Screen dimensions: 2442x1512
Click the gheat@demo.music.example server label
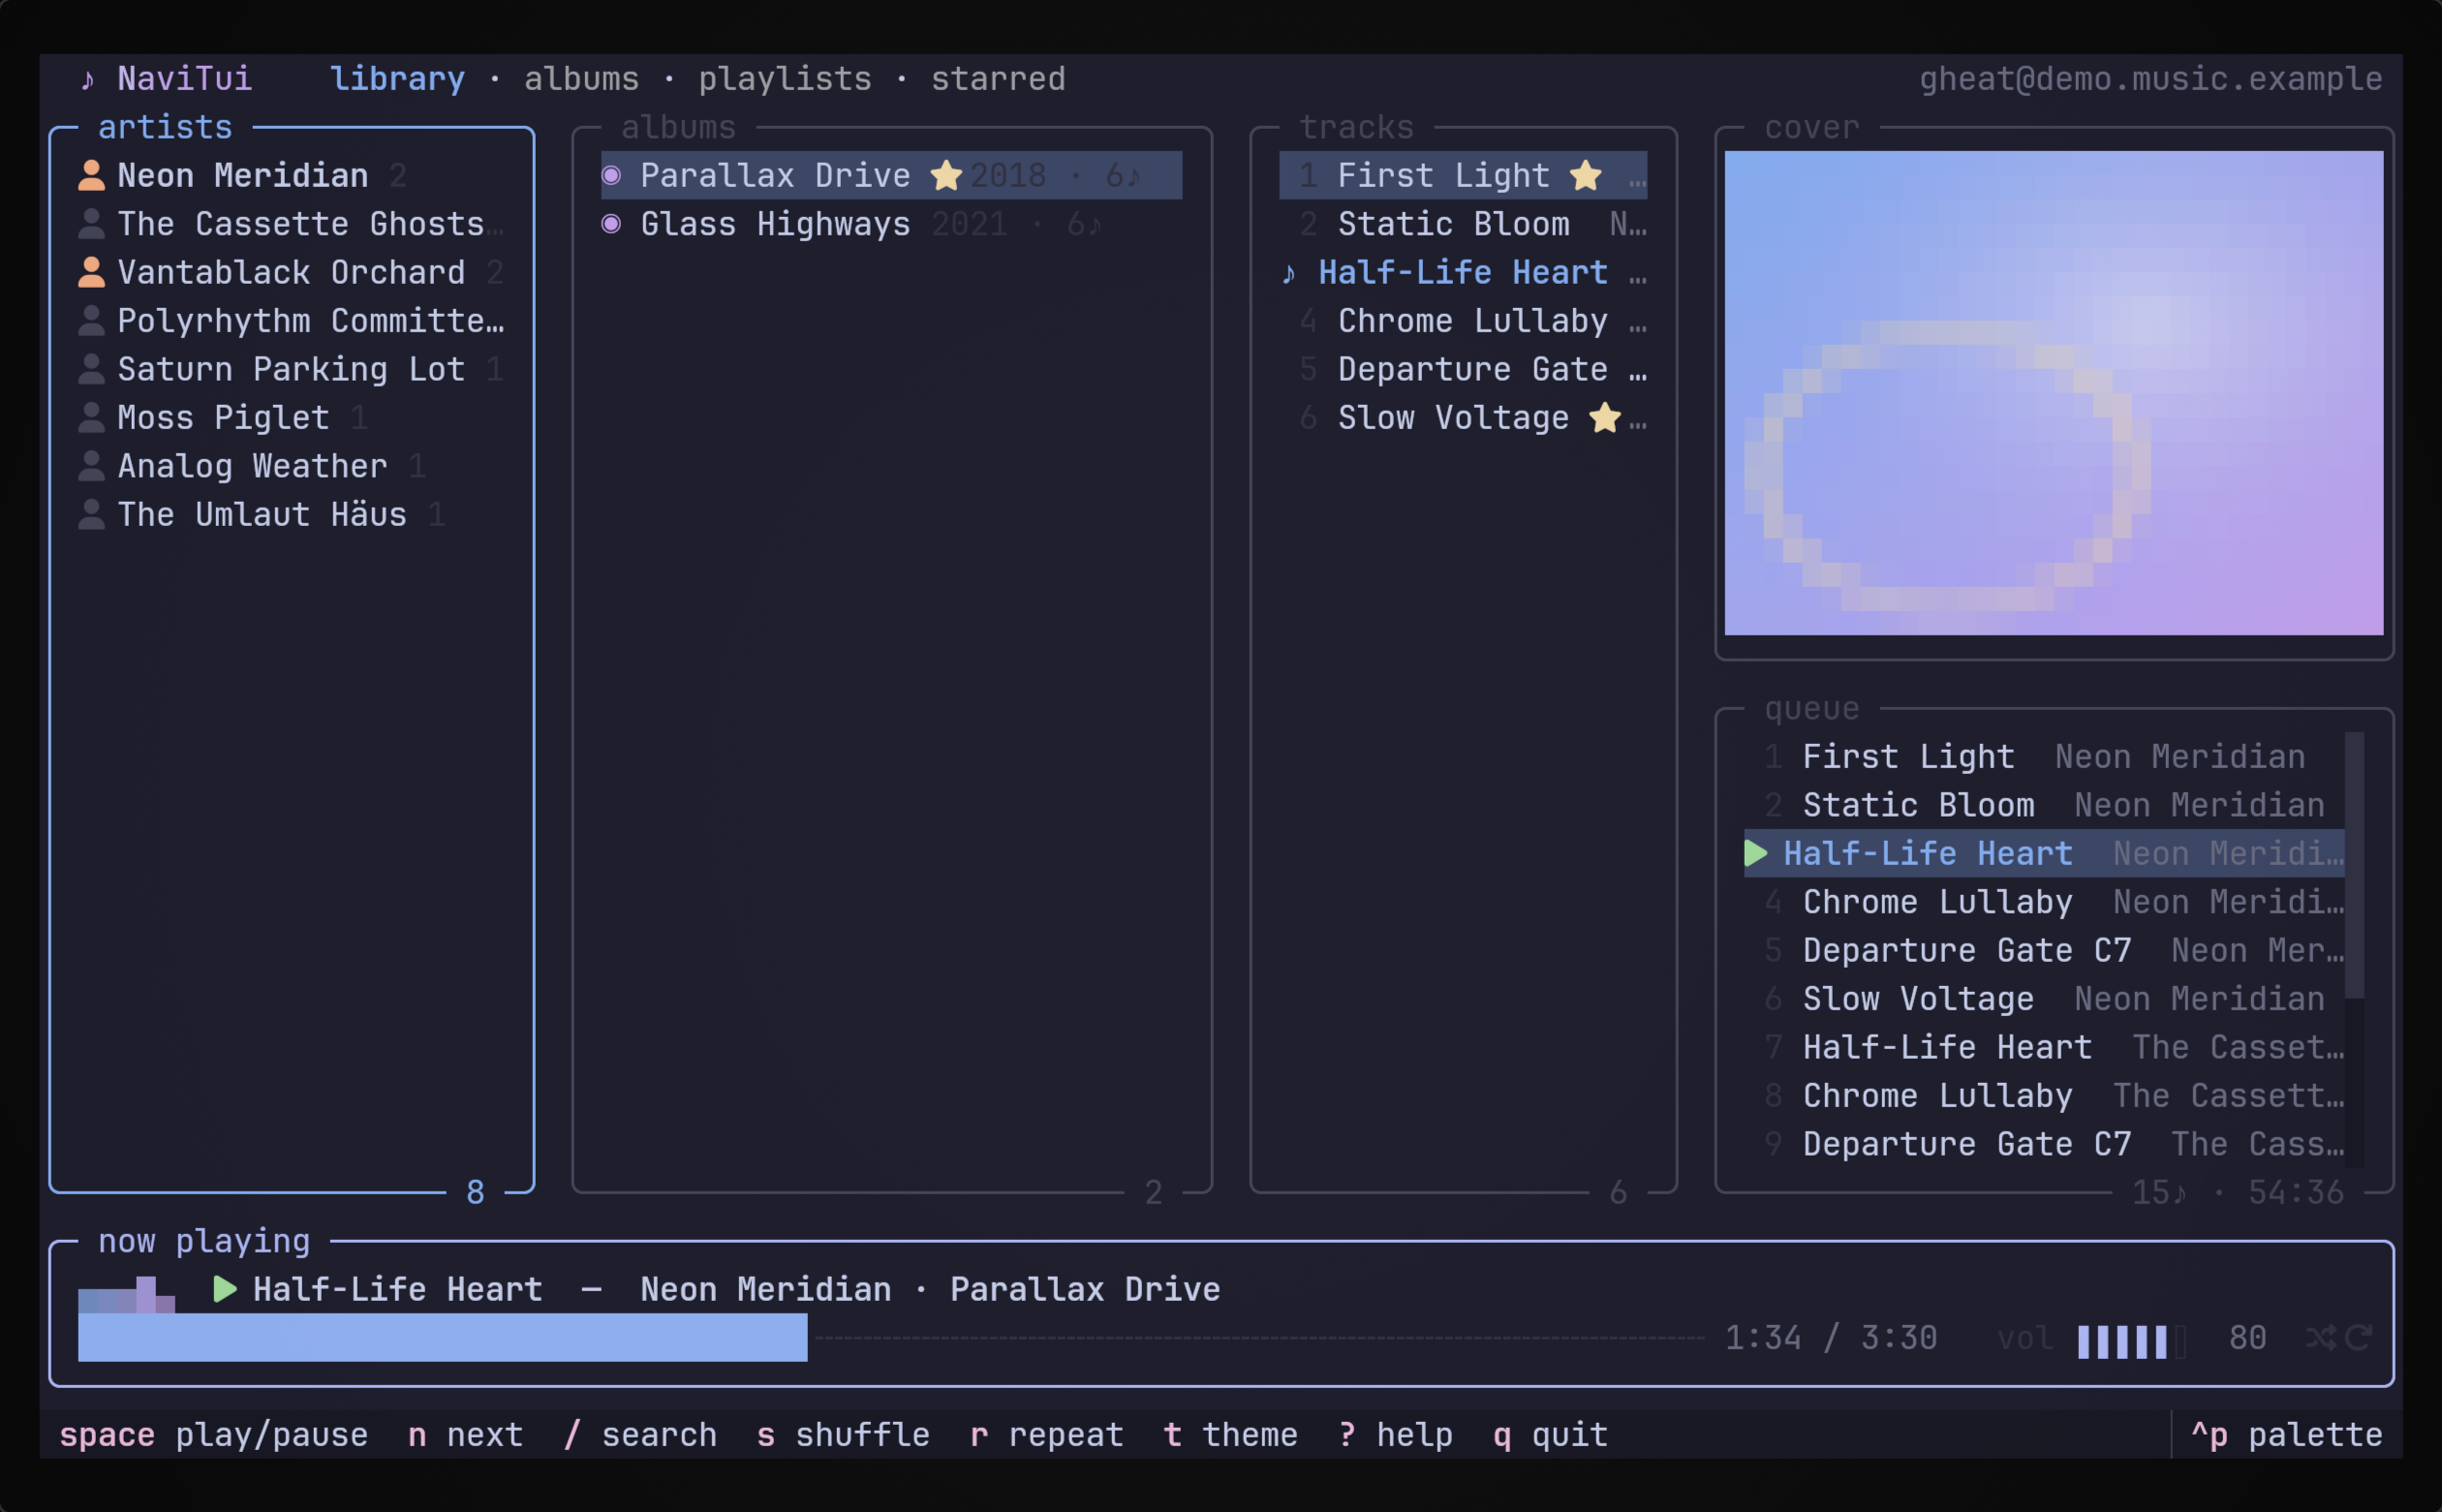(x=2150, y=79)
